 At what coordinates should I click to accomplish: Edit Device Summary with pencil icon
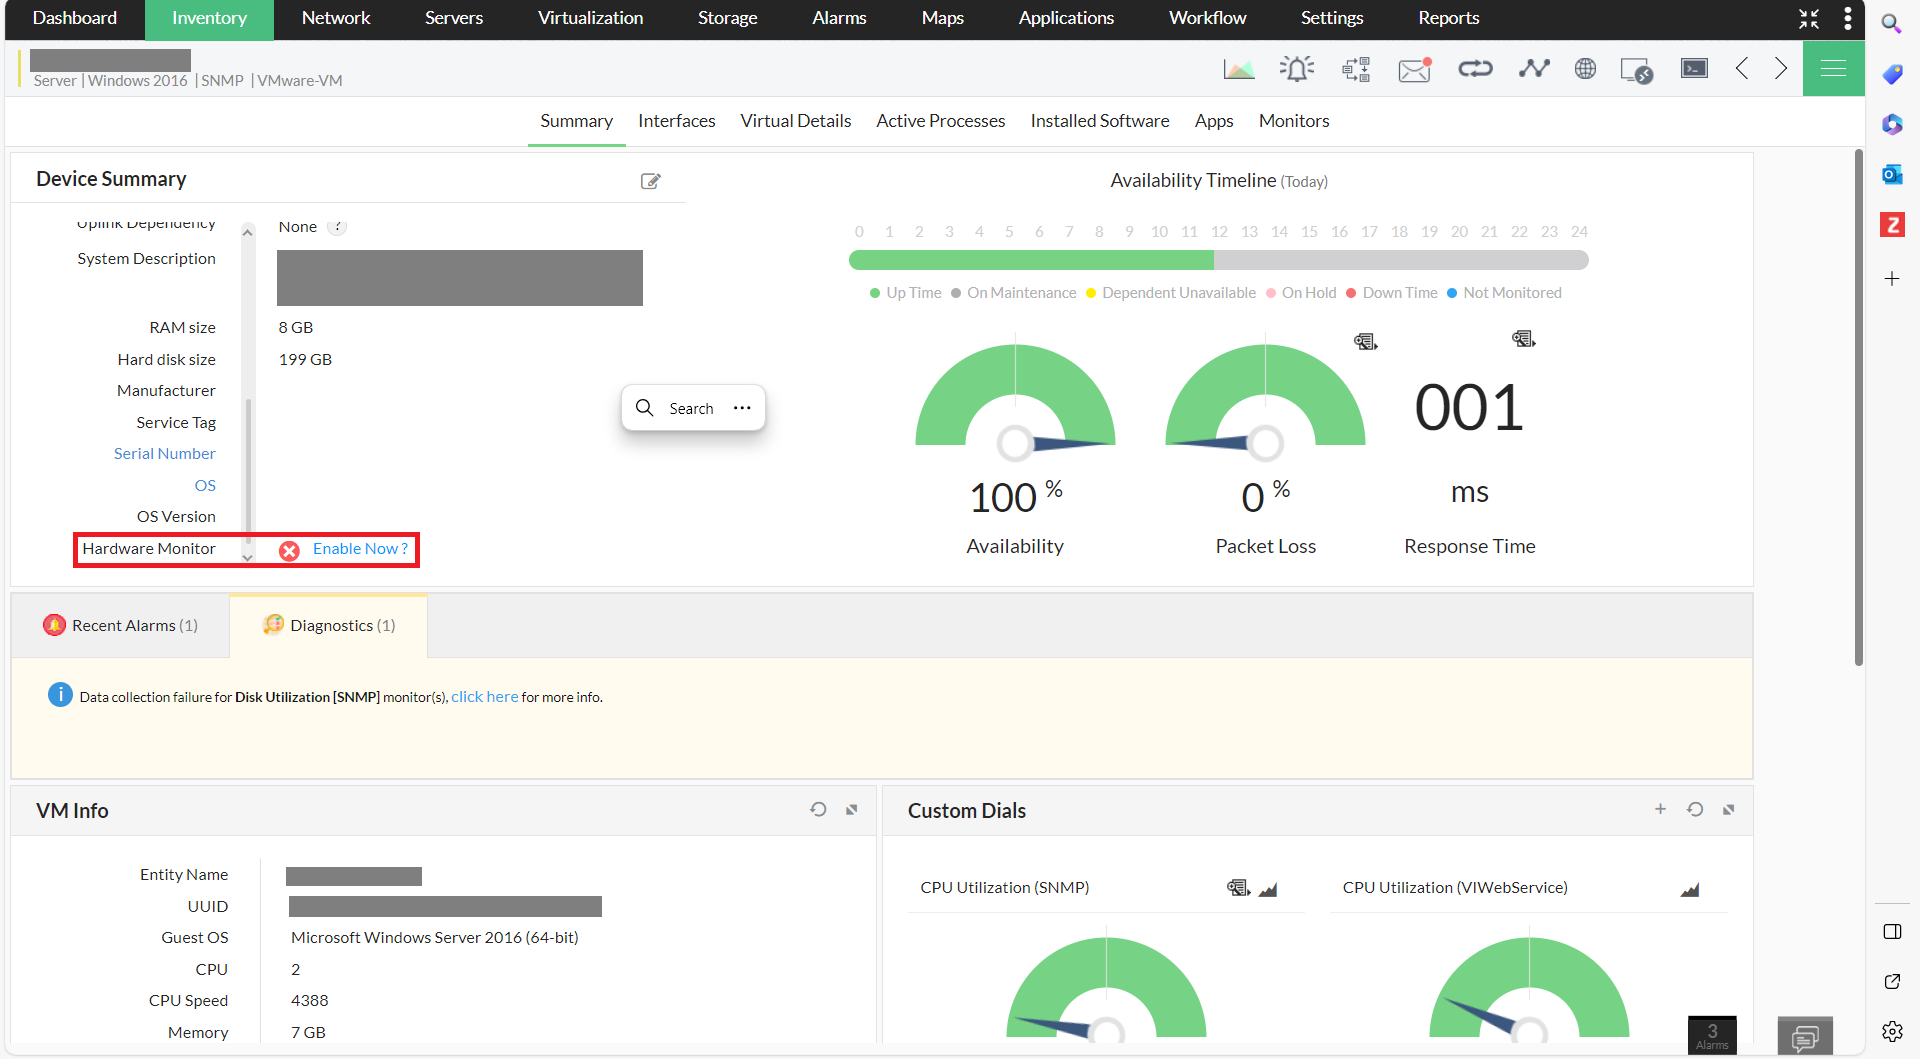[x=650, y=181]
